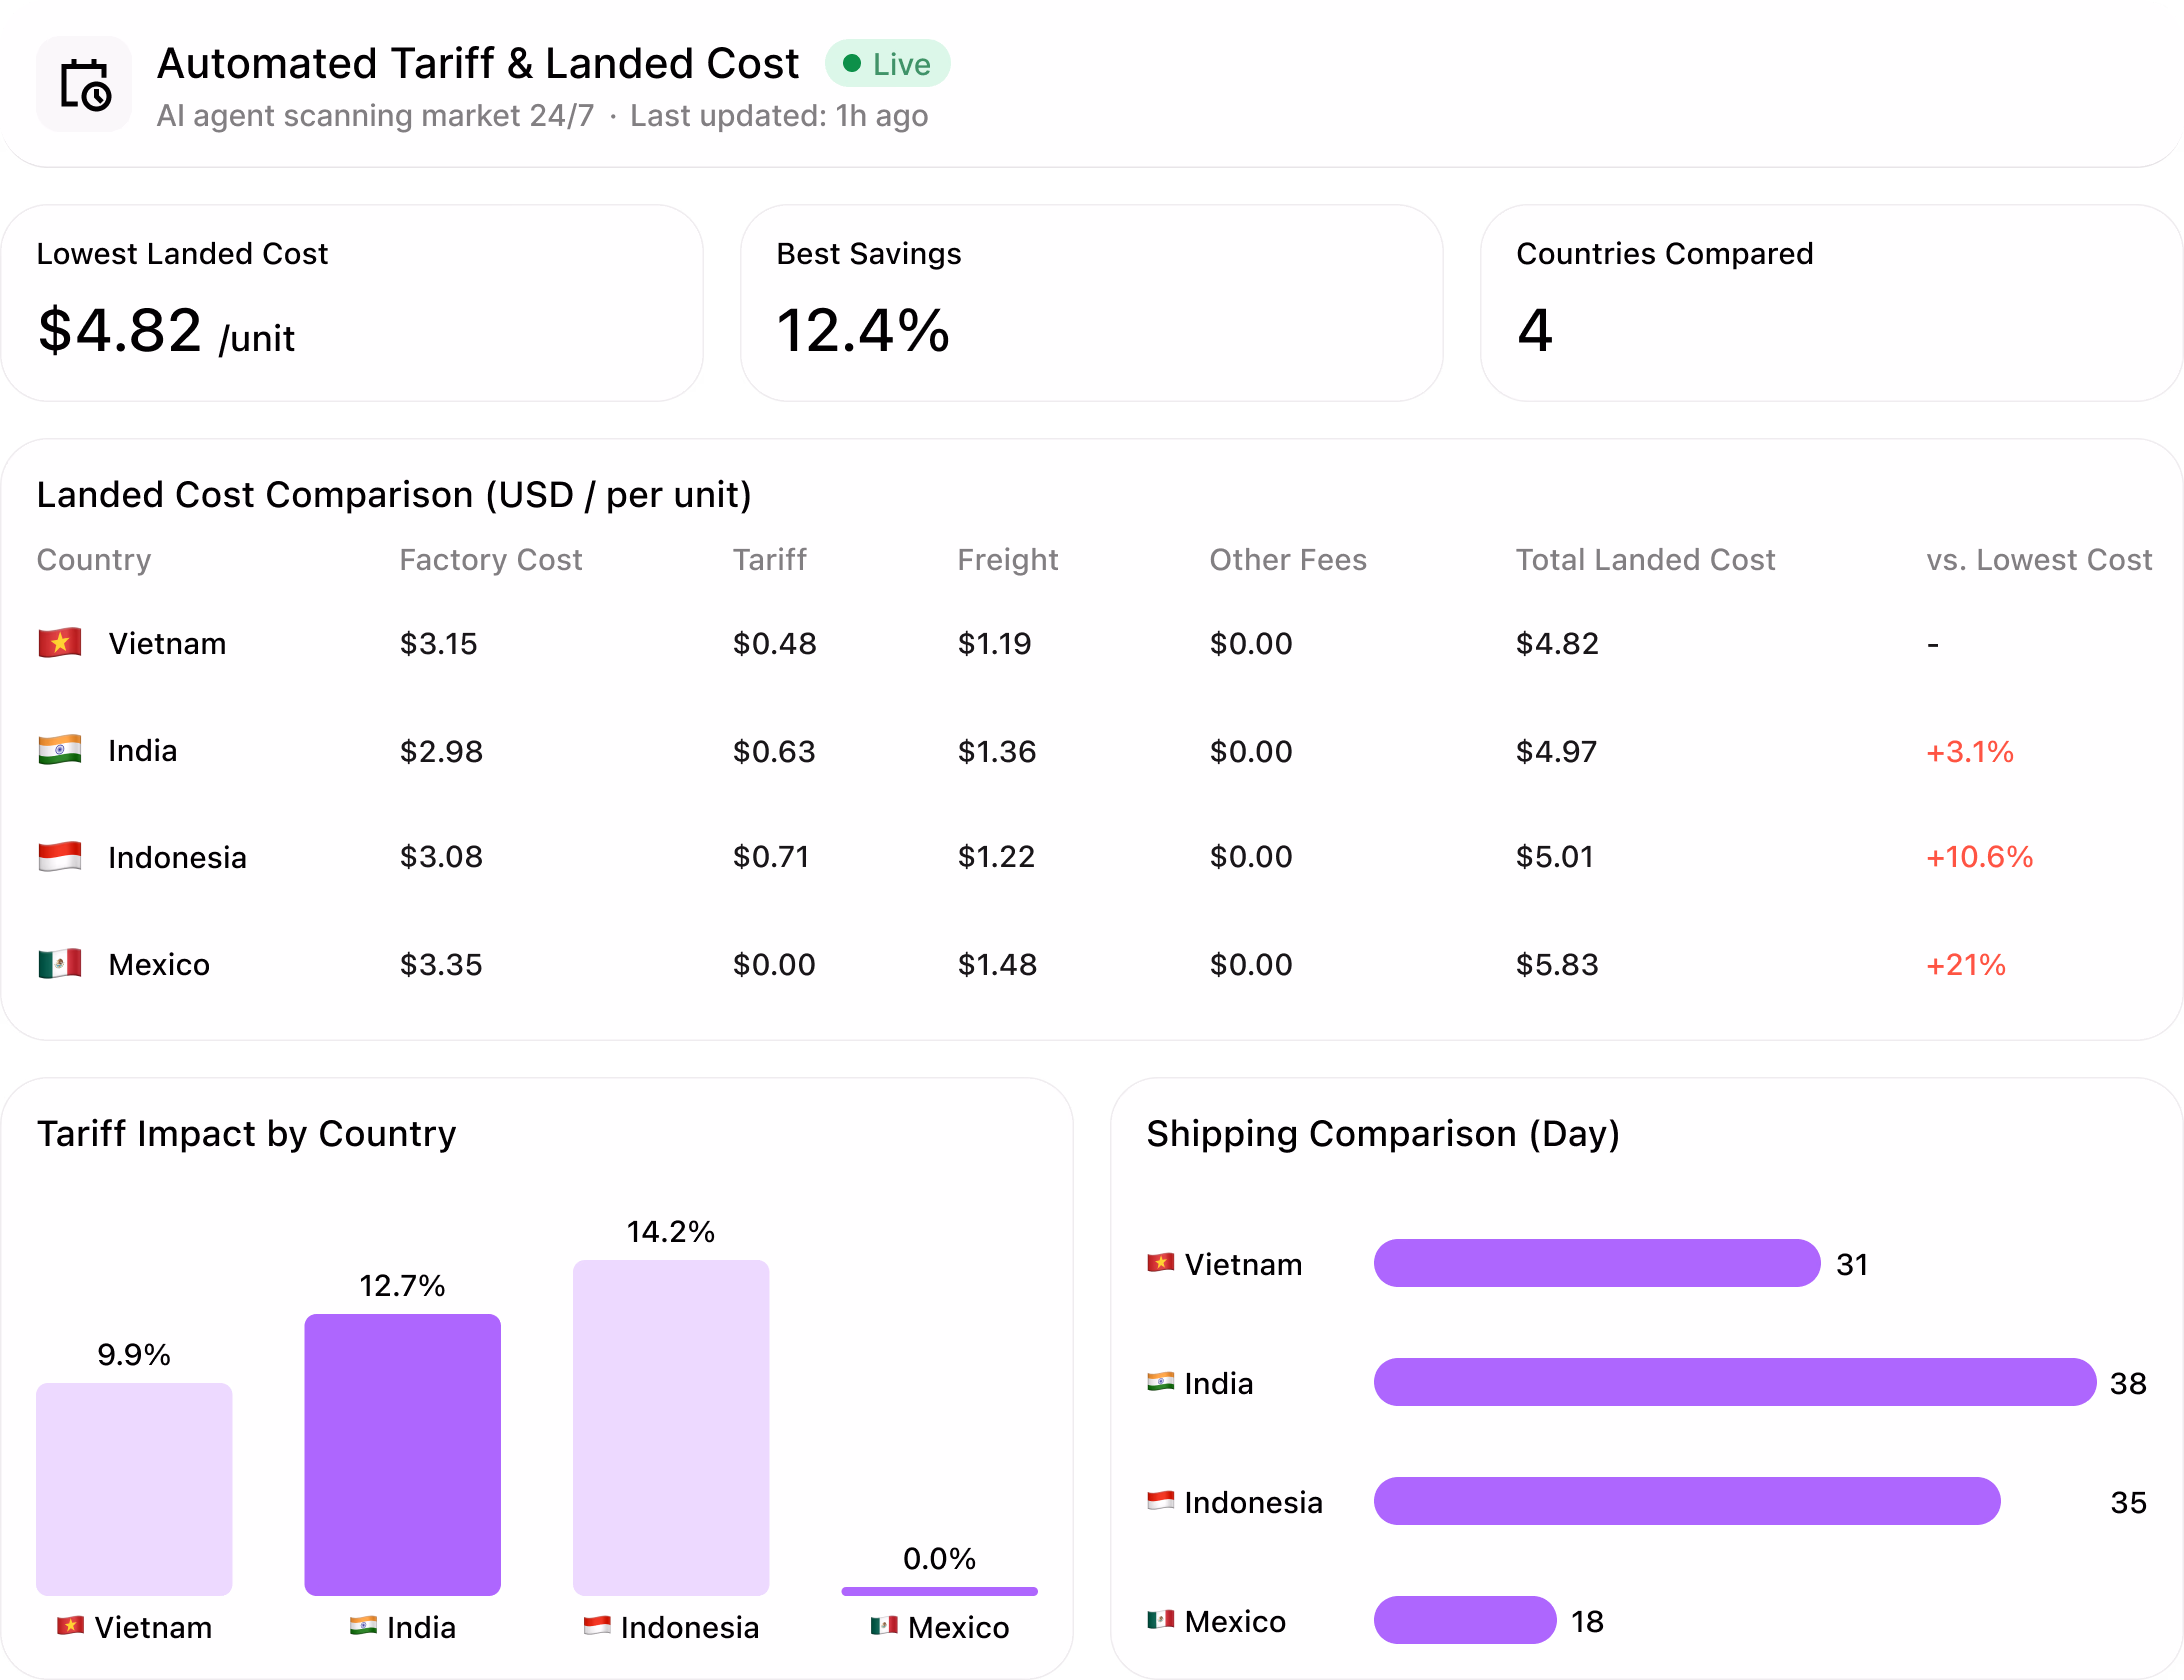Image resolution: width=2184 pixels, height=1680 pixels.
Task: Click the Mexico flag in cost table
Action: point(60,964)
